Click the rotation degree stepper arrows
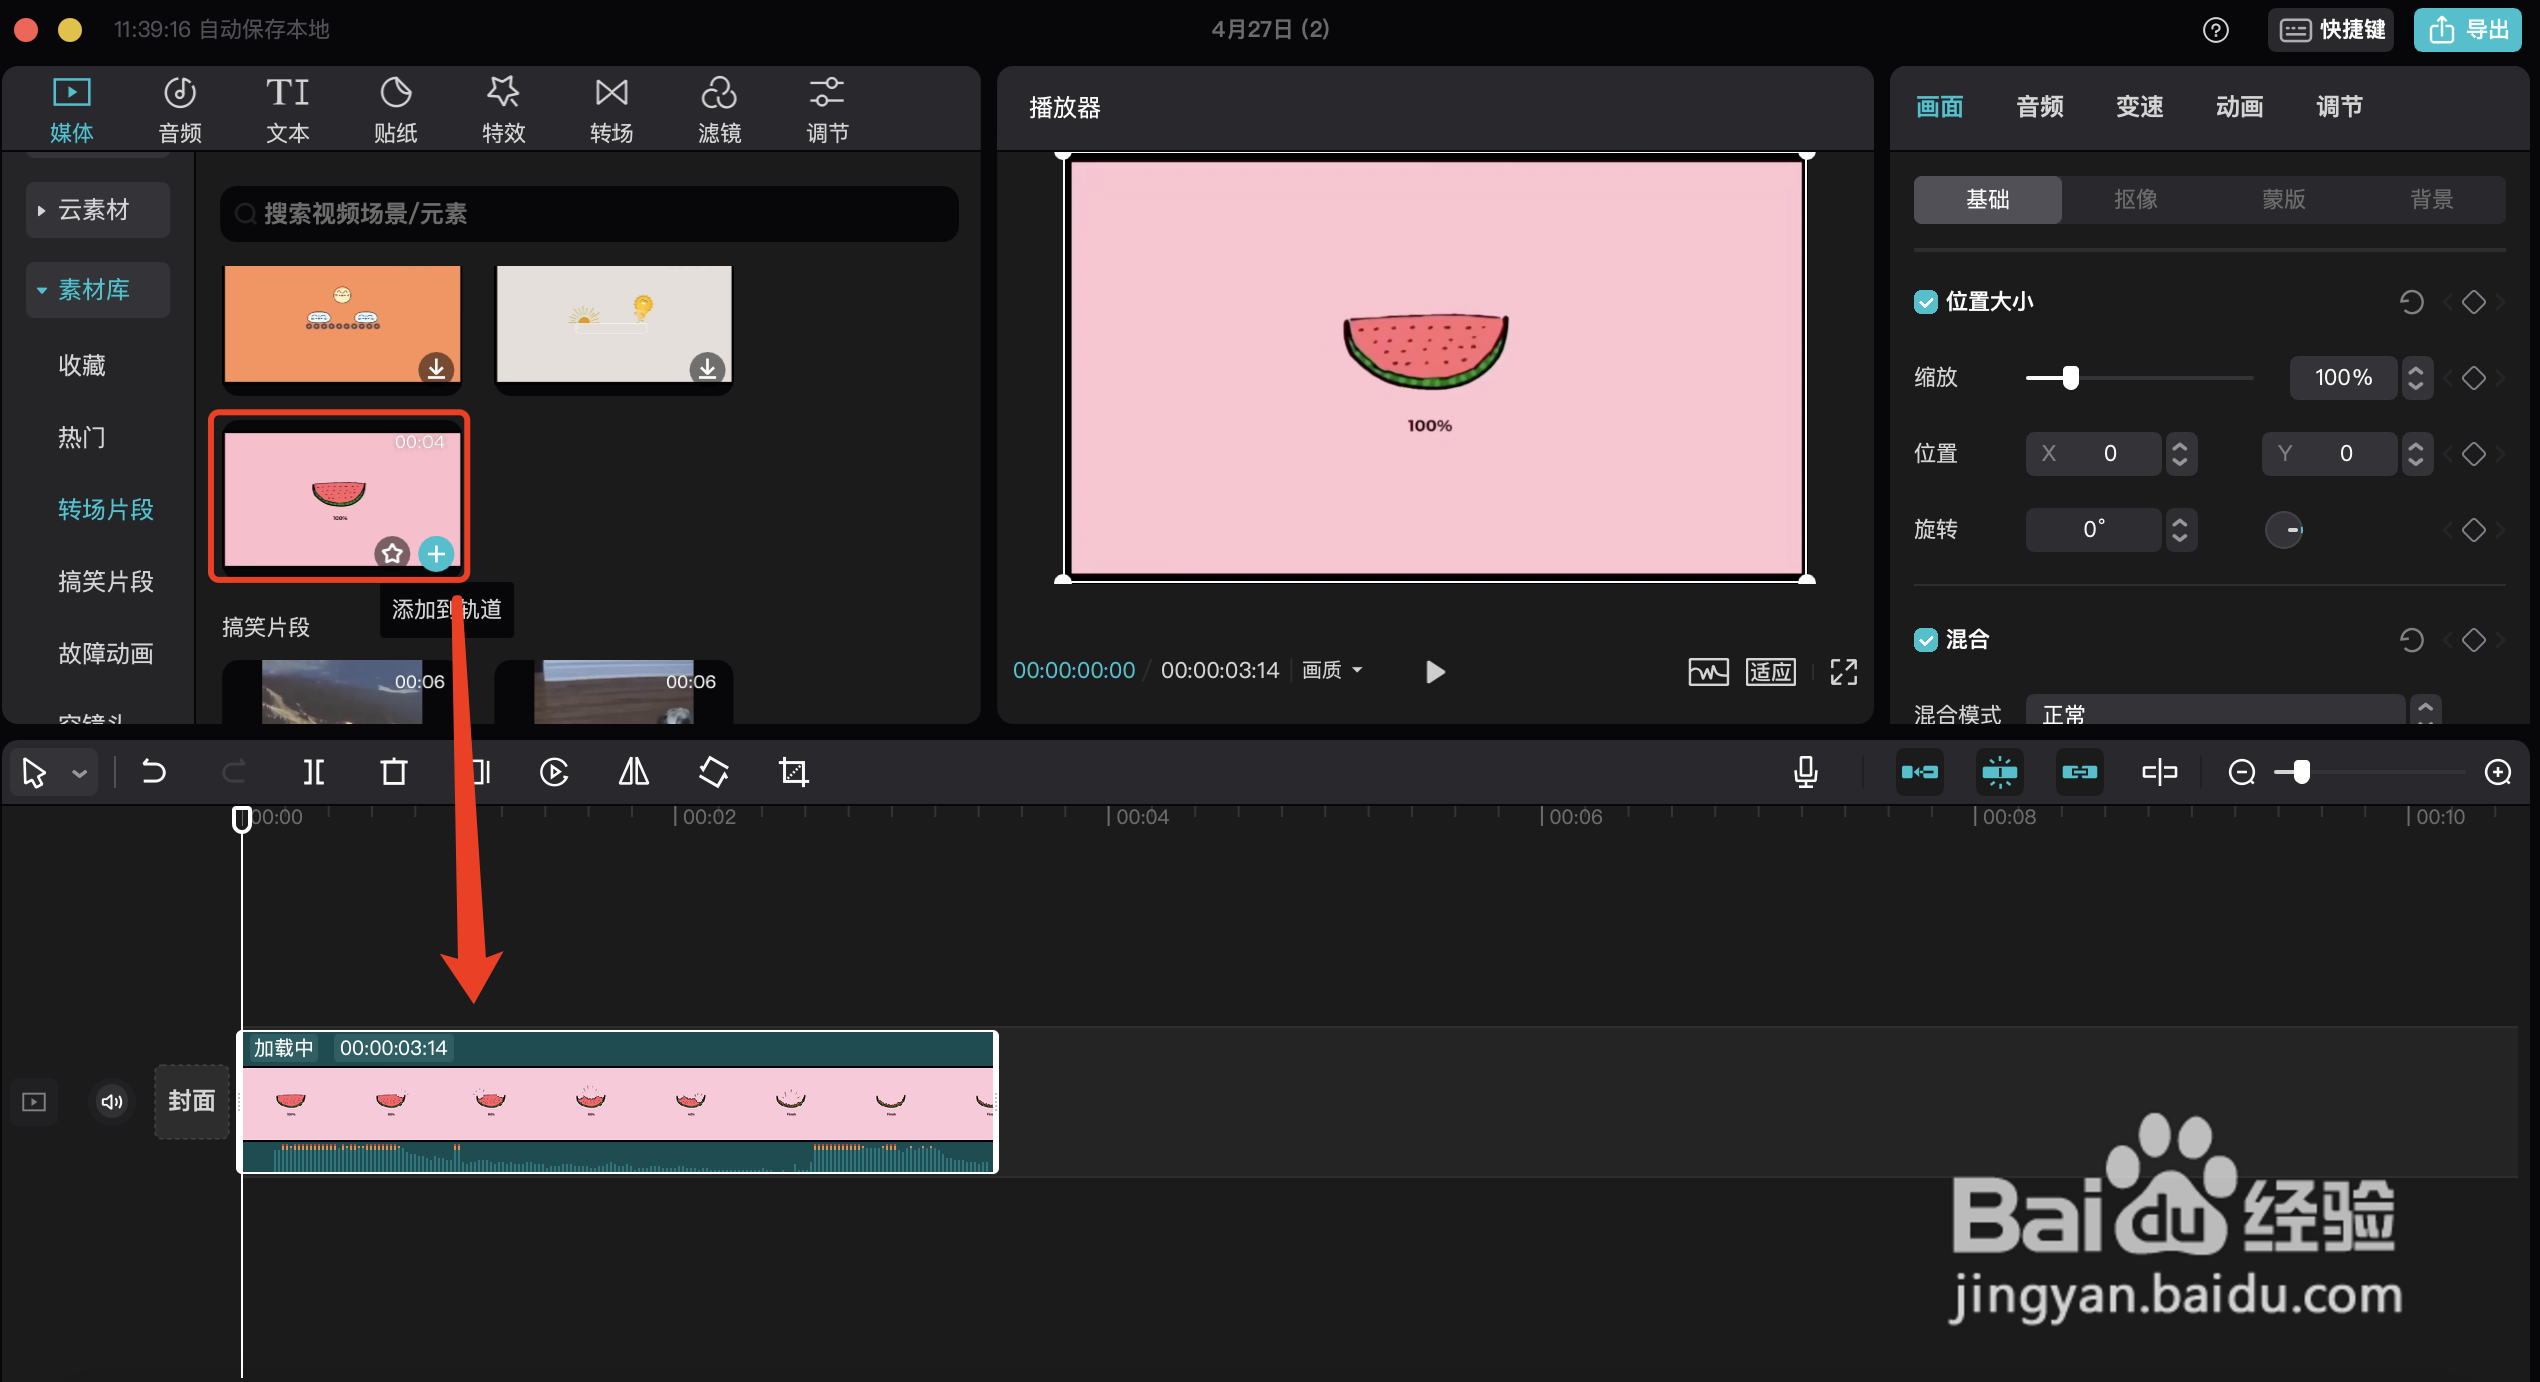Image resolution: width=2540 pixels, height=1382 pixels. coord(2179,529)
